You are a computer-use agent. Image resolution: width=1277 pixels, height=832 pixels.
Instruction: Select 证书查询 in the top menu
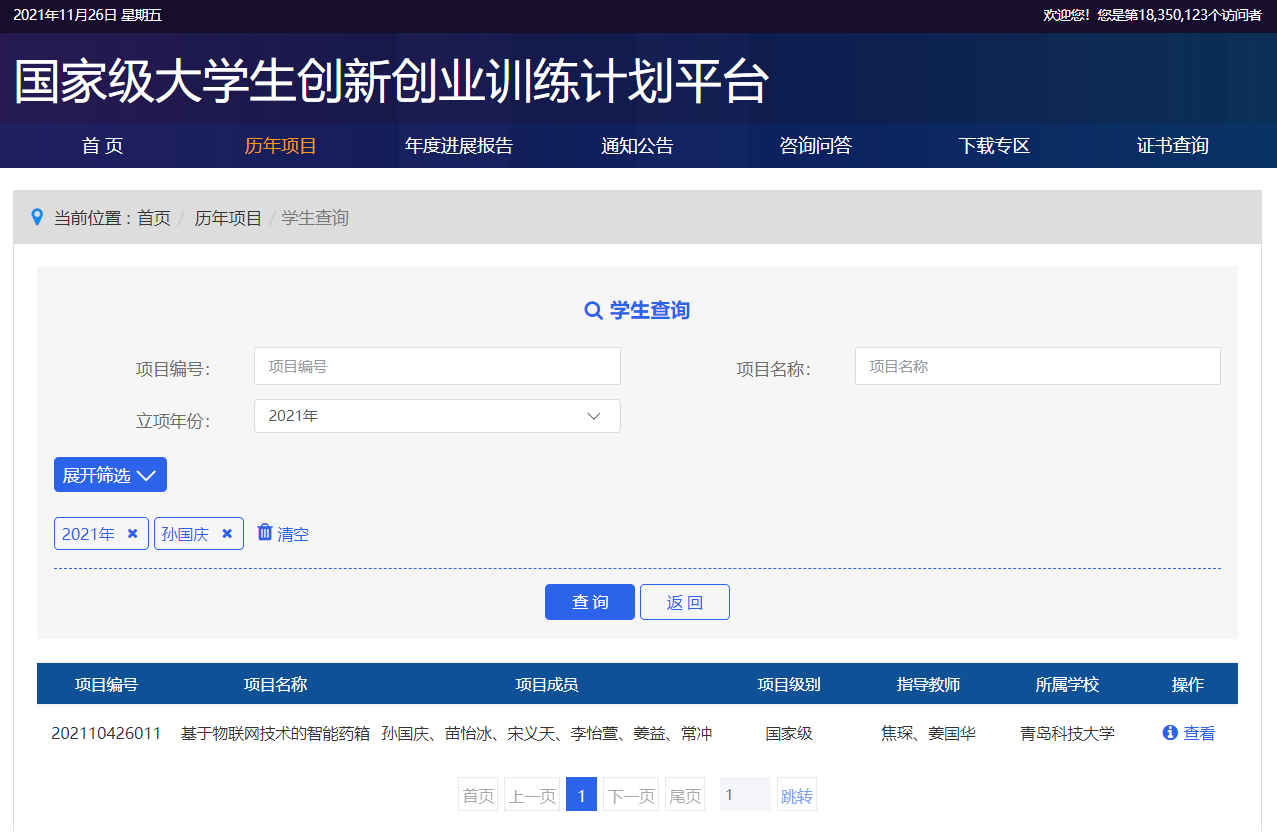tap(1172, 146)
